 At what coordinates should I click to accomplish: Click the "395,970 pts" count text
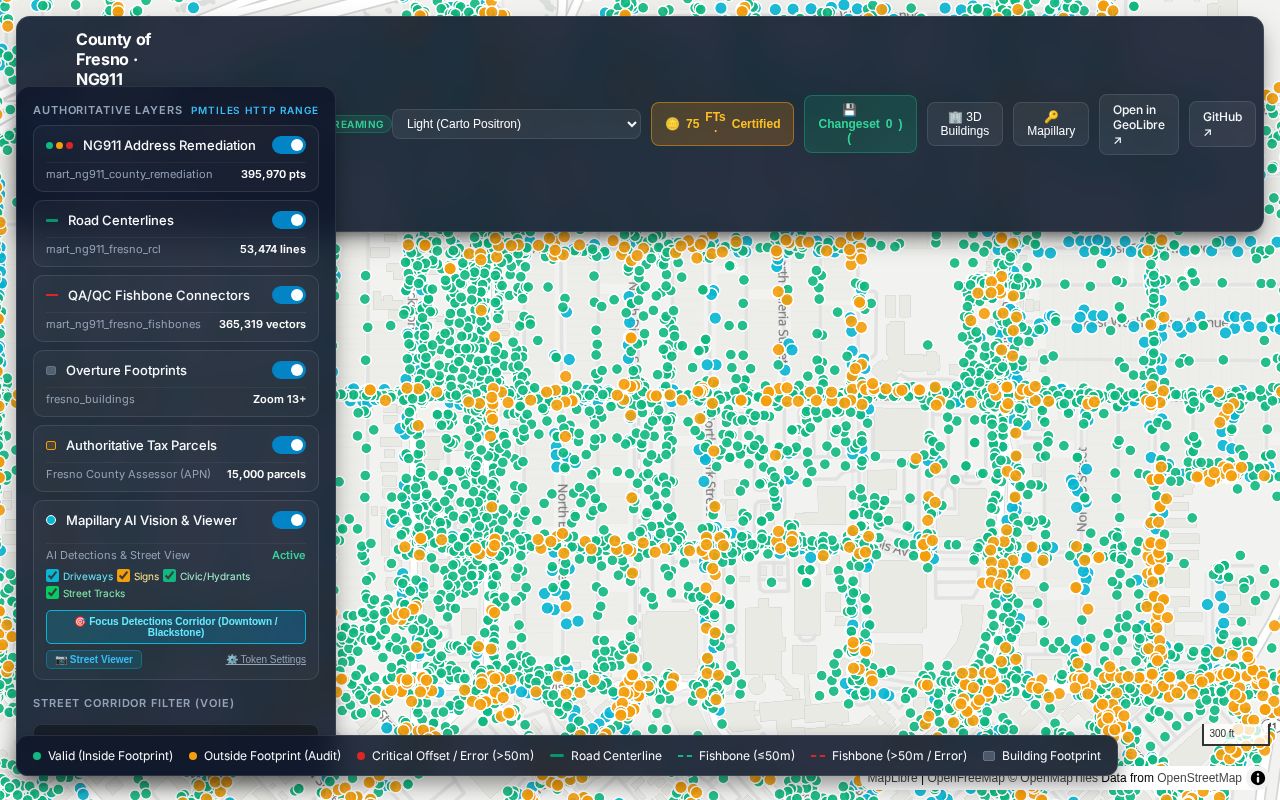273,174
